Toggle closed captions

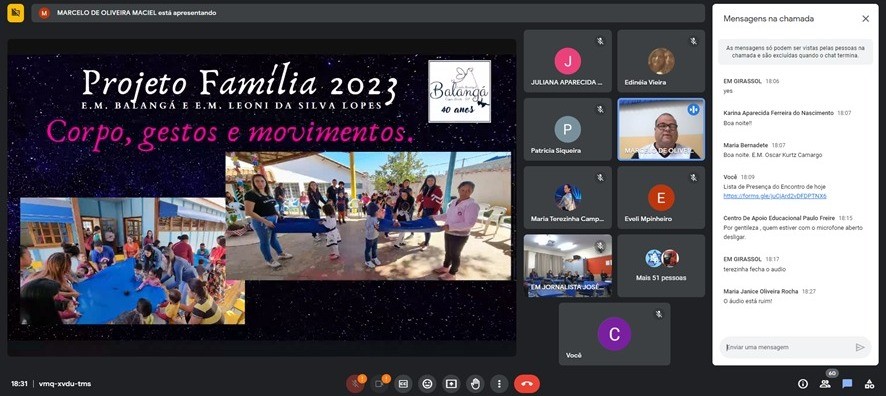(x=403, y=384)
